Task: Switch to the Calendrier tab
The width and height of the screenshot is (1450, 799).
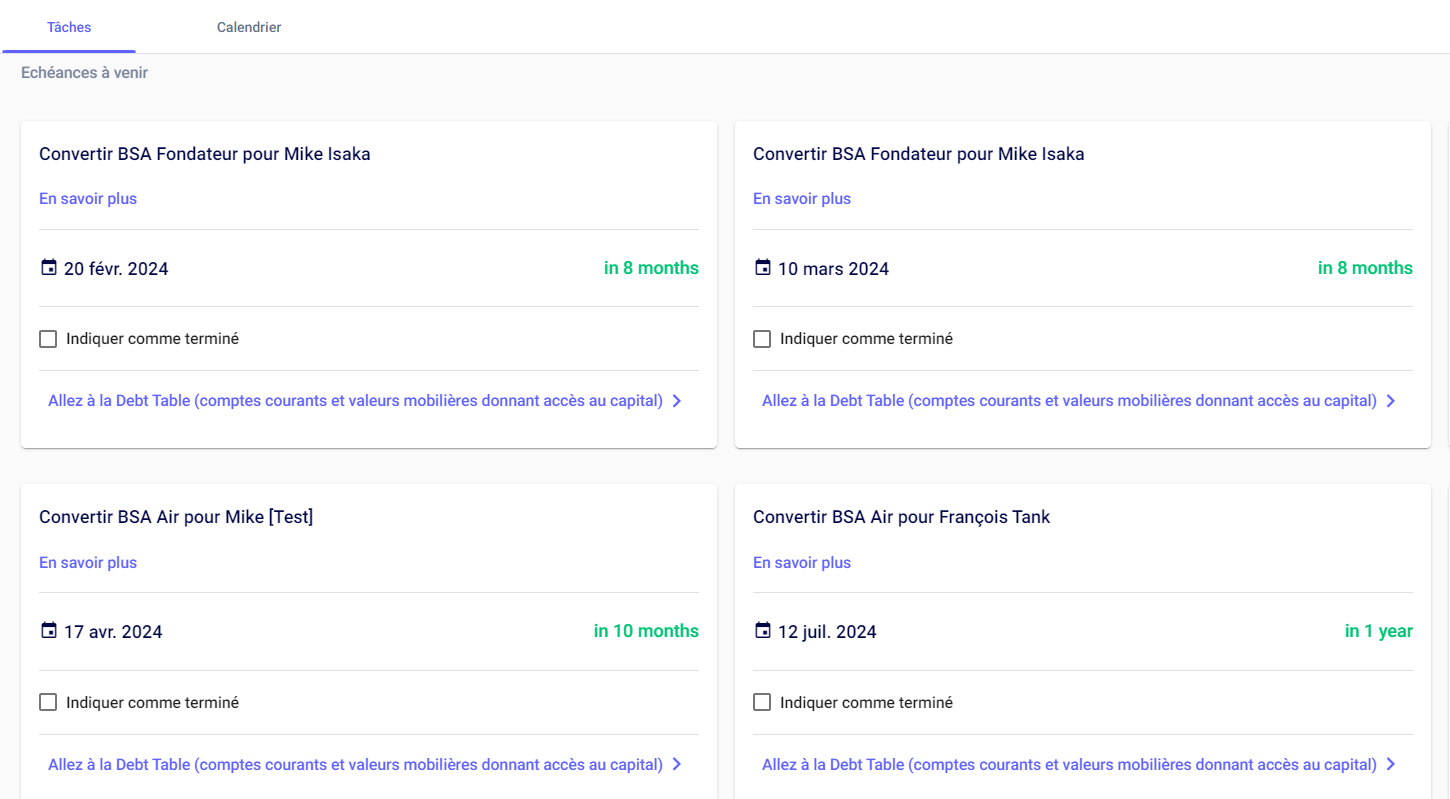Action: coord(249,27)
